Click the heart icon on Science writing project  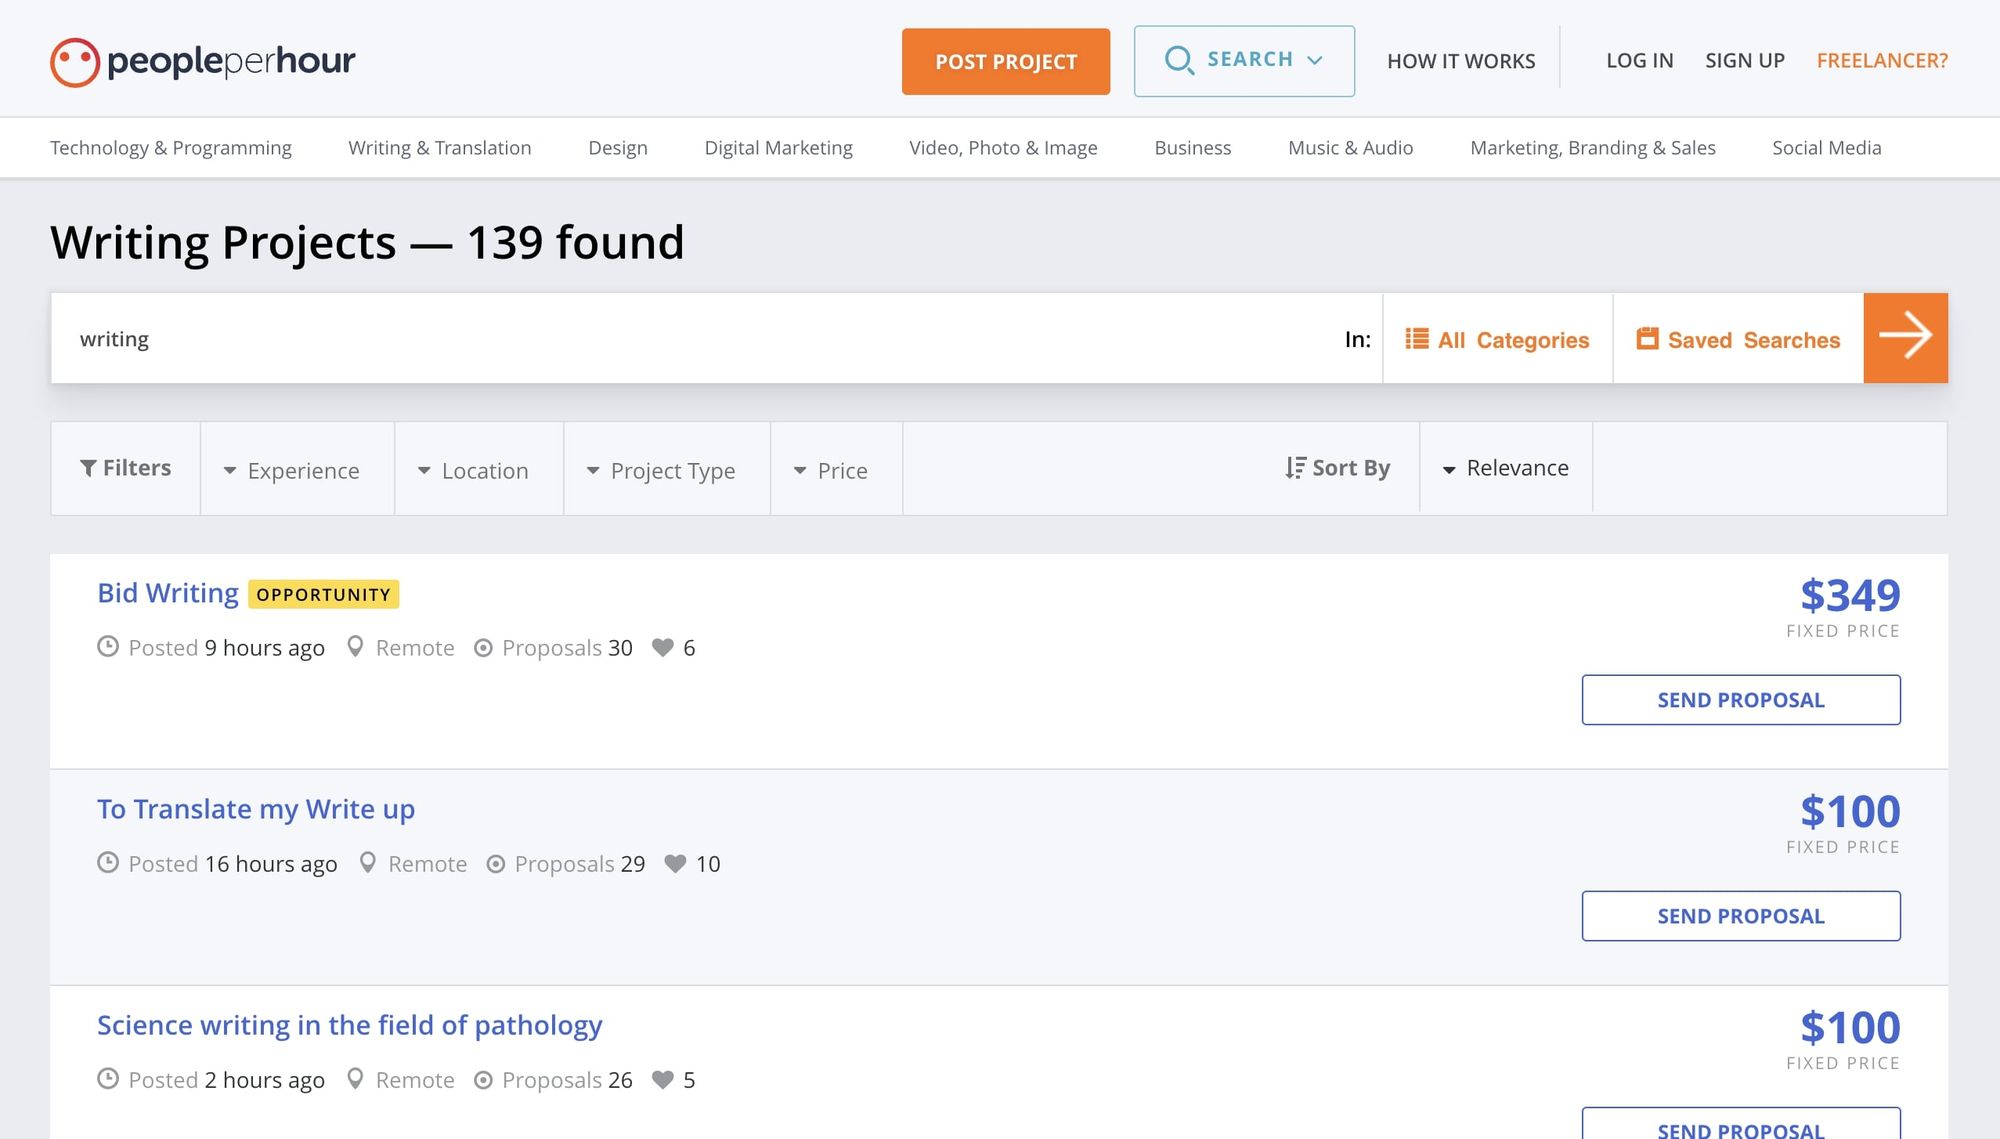pyautogui.click(x=662, y=1080)
